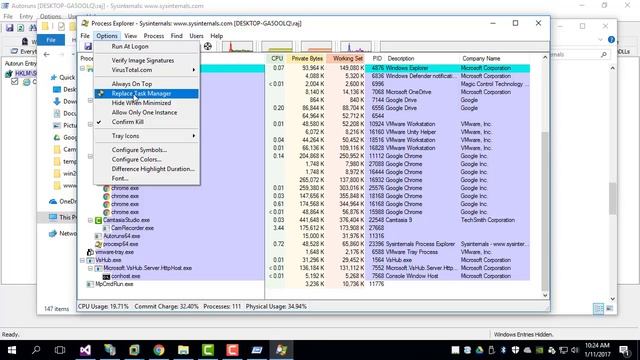Toggle Always On Top option
Viewport: 640px width, 360px height.
tap(132, 84)
